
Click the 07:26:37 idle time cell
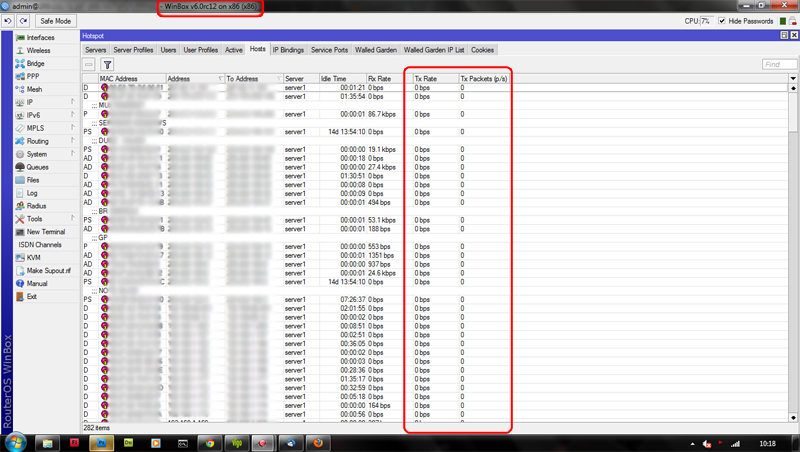353,299
